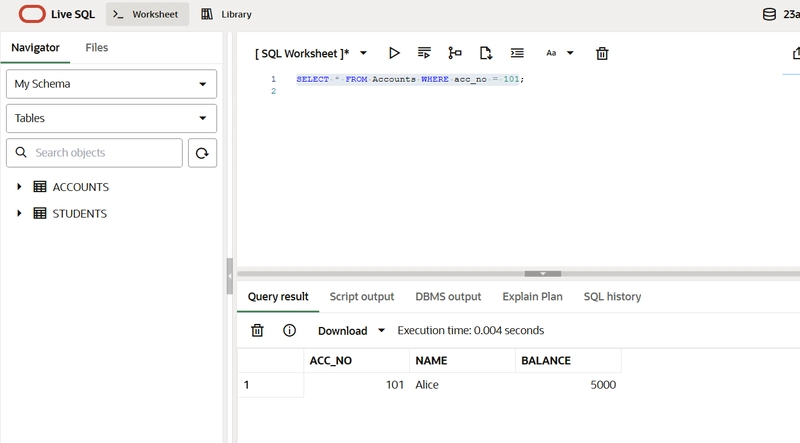800x443 pixels.
Task: Open the My Schema dropdown
Action: pyautogui.click(x=111, y=84)
